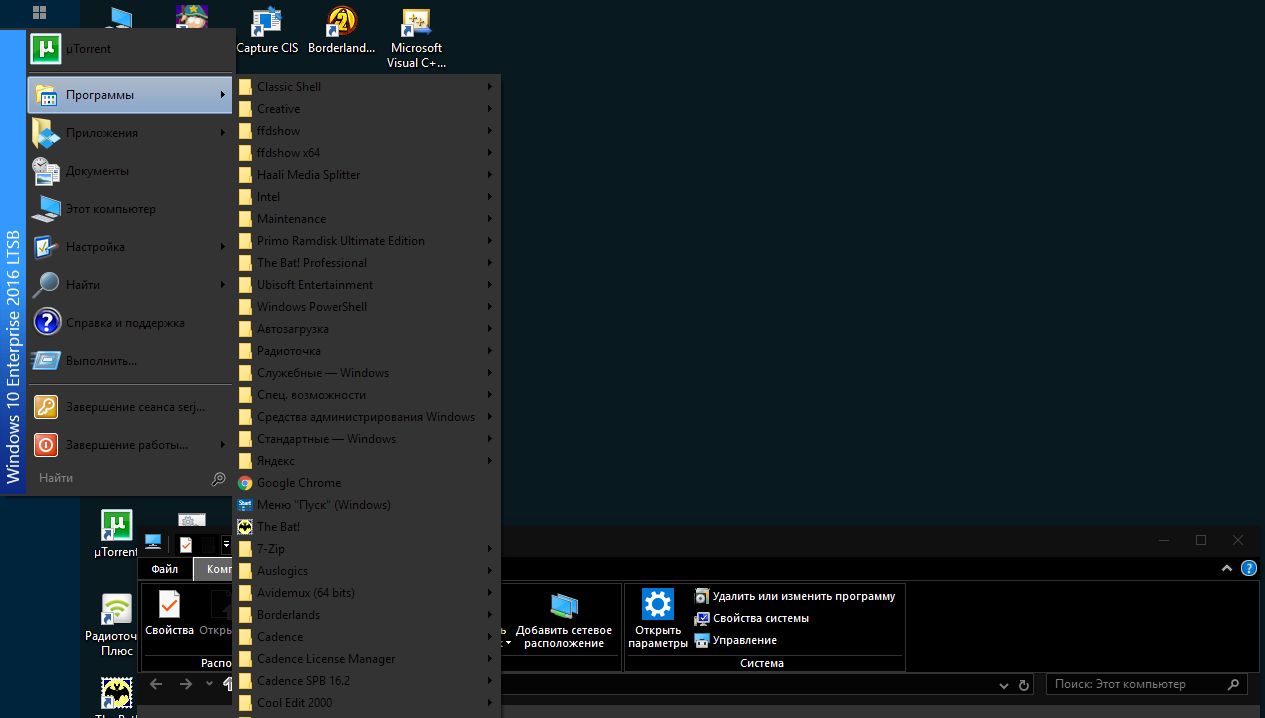Go forward in Explorer navigation
1265x718 pixels.
(185, 684)
